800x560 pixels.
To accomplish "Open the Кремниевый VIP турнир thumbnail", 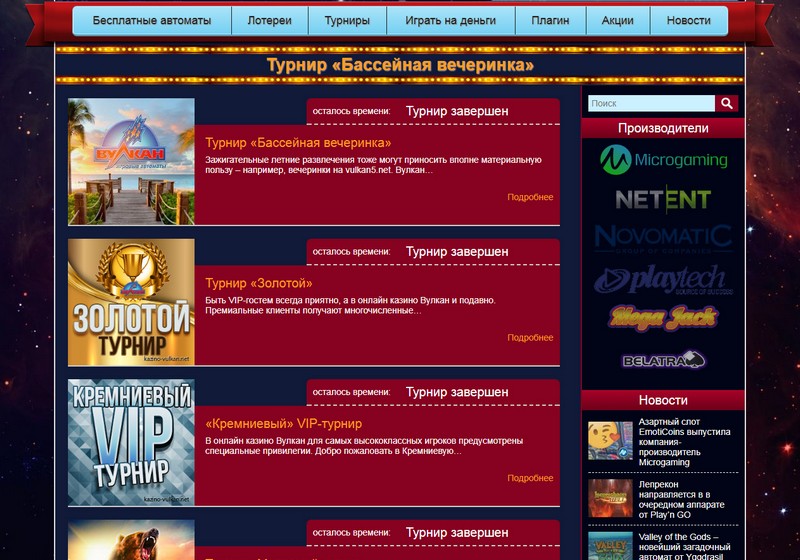I will (131, 442).
